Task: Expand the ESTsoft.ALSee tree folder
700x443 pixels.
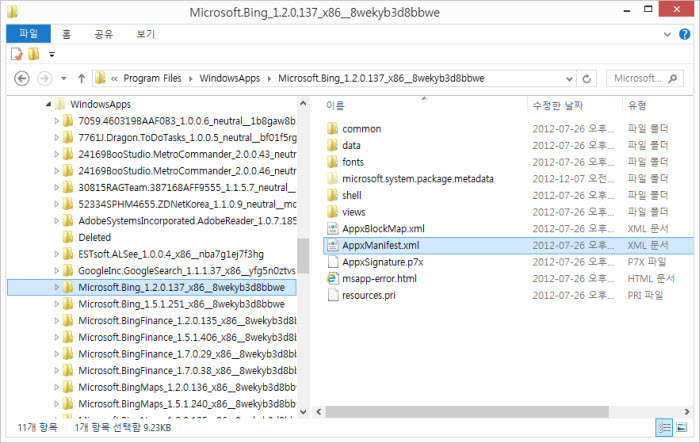Action: pos(56,254)
